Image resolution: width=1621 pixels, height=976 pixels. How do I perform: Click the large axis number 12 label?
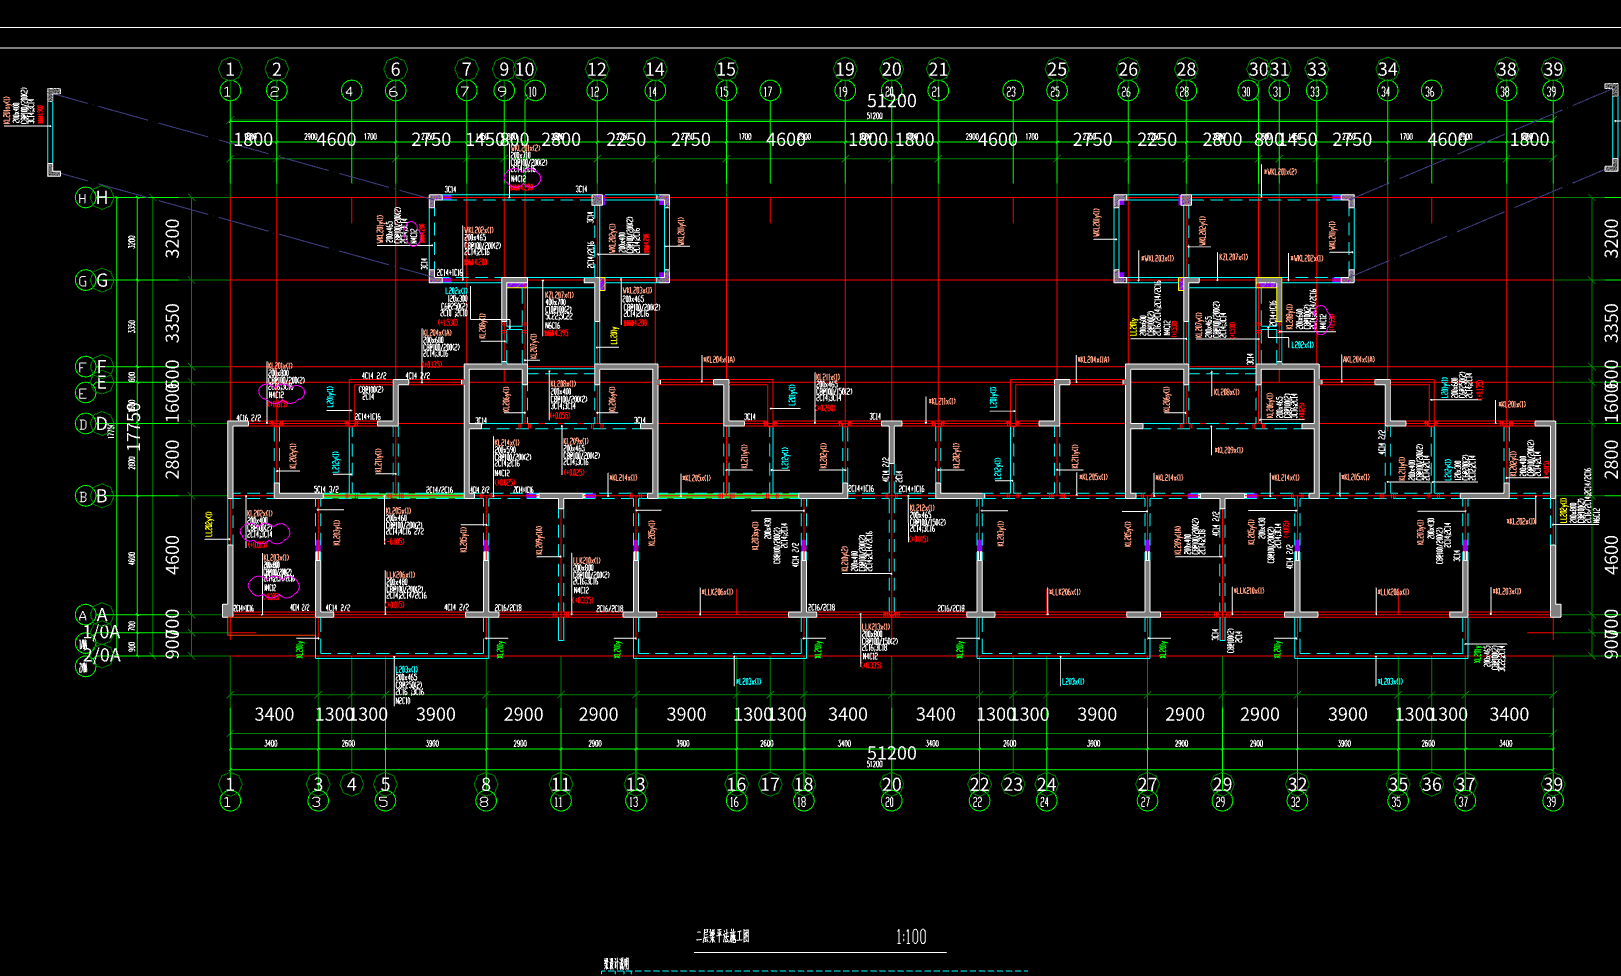597,69
